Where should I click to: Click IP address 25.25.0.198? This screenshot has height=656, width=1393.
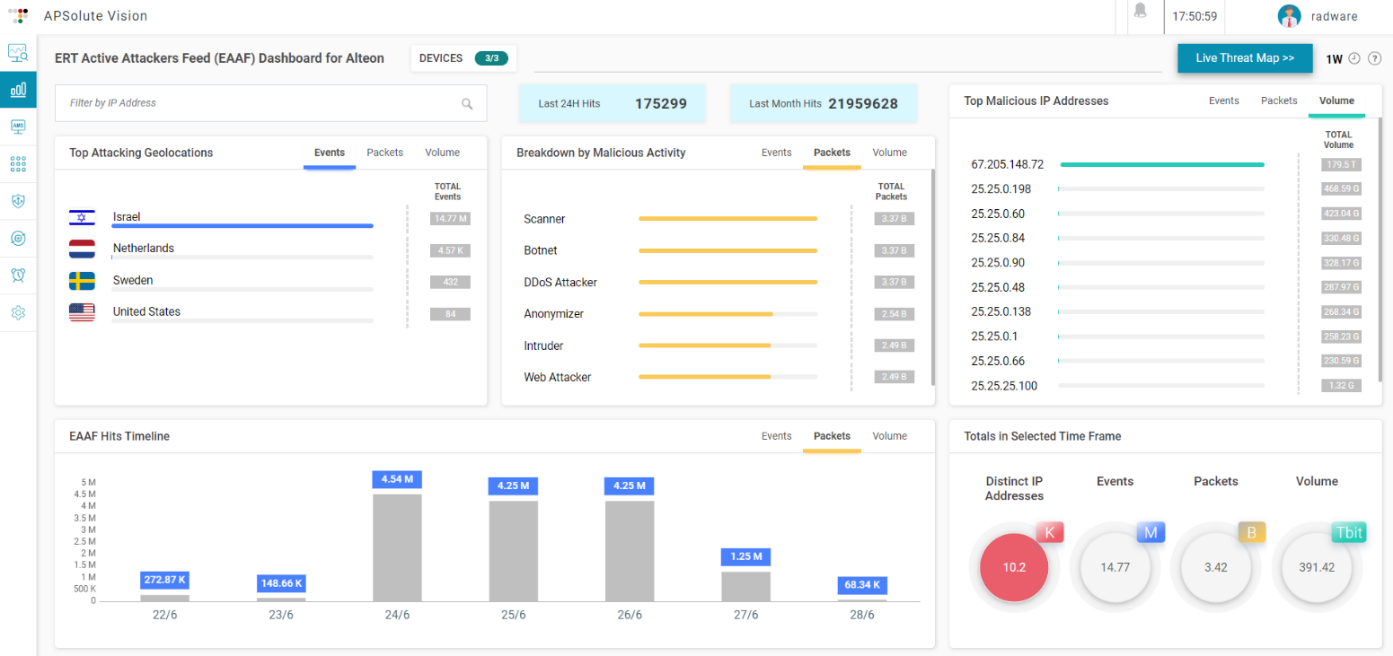click(1001, 189)
